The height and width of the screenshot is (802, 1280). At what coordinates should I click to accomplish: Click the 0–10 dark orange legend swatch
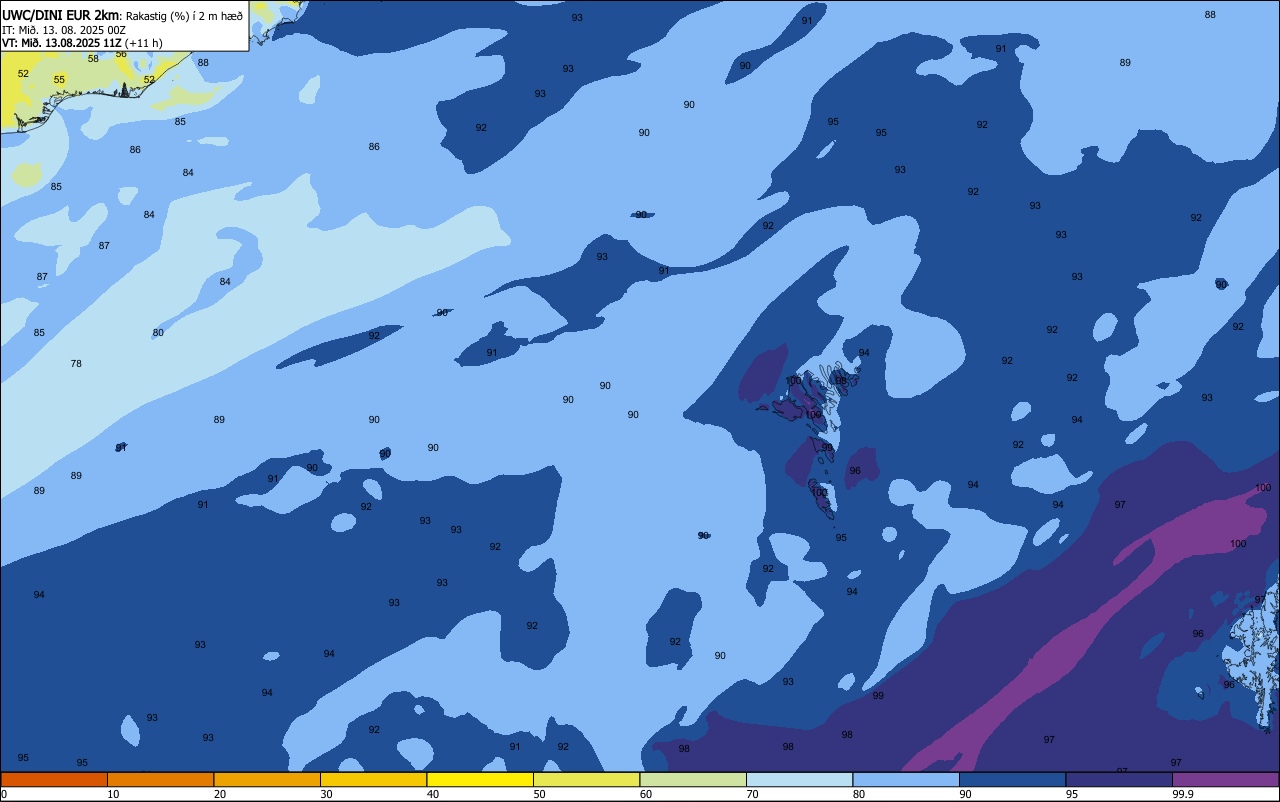54,779
